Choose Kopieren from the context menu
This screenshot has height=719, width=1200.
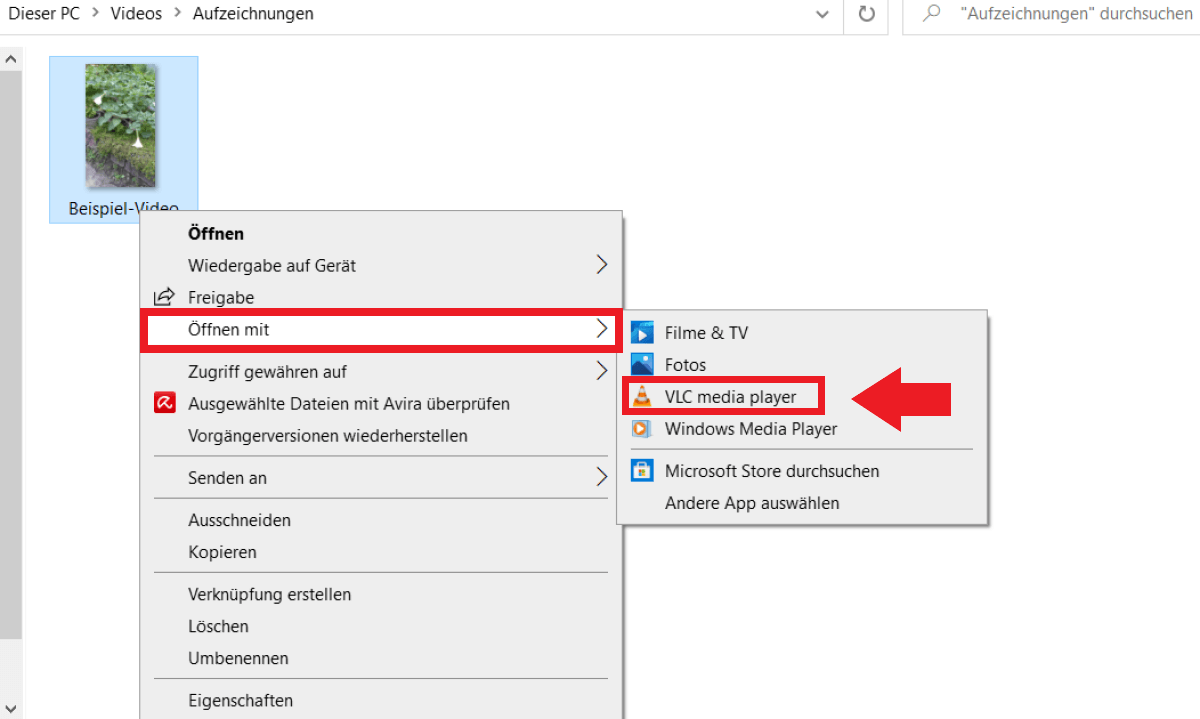381,552
